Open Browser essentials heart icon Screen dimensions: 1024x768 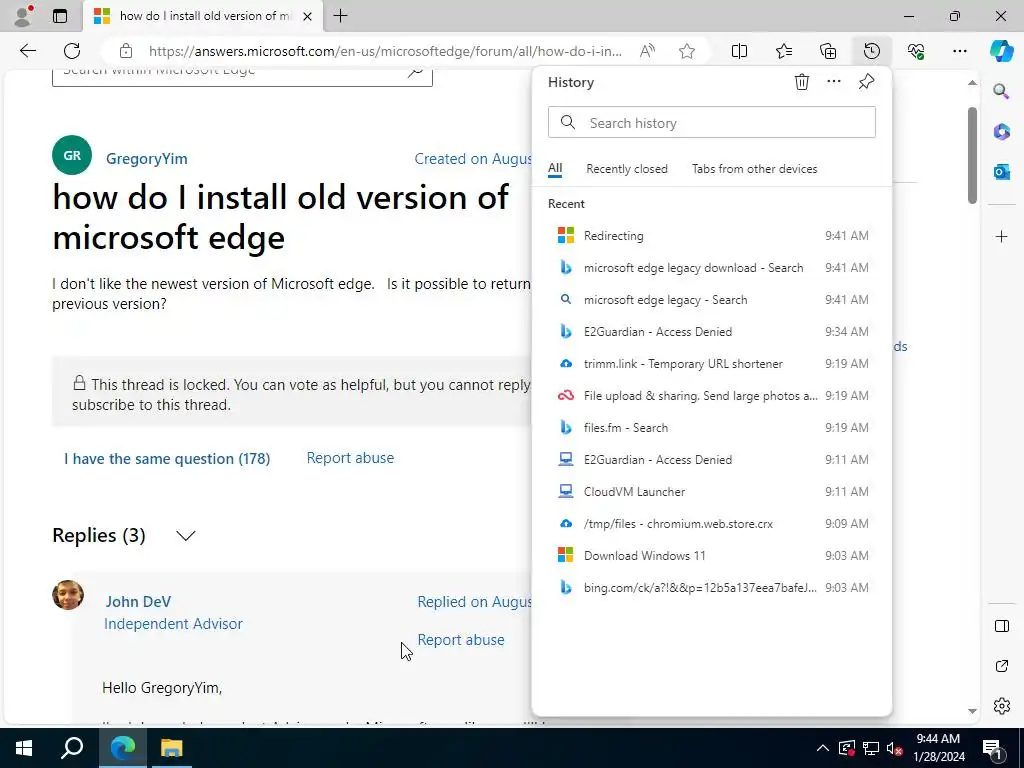(x=916, y=51)
